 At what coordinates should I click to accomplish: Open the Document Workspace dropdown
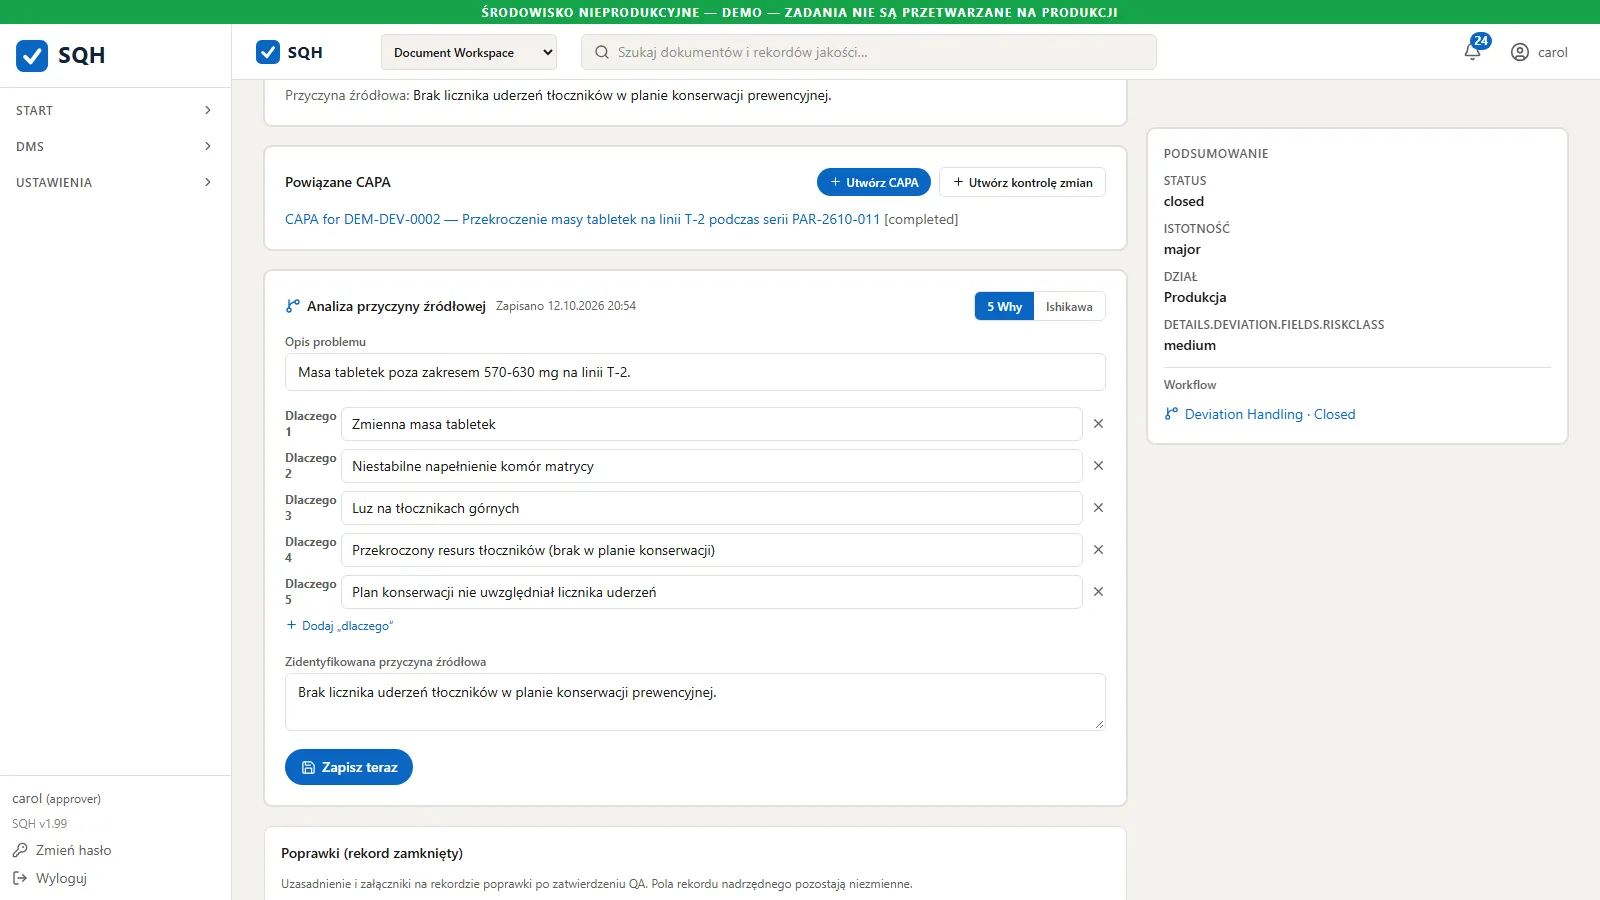pos(469,52)
